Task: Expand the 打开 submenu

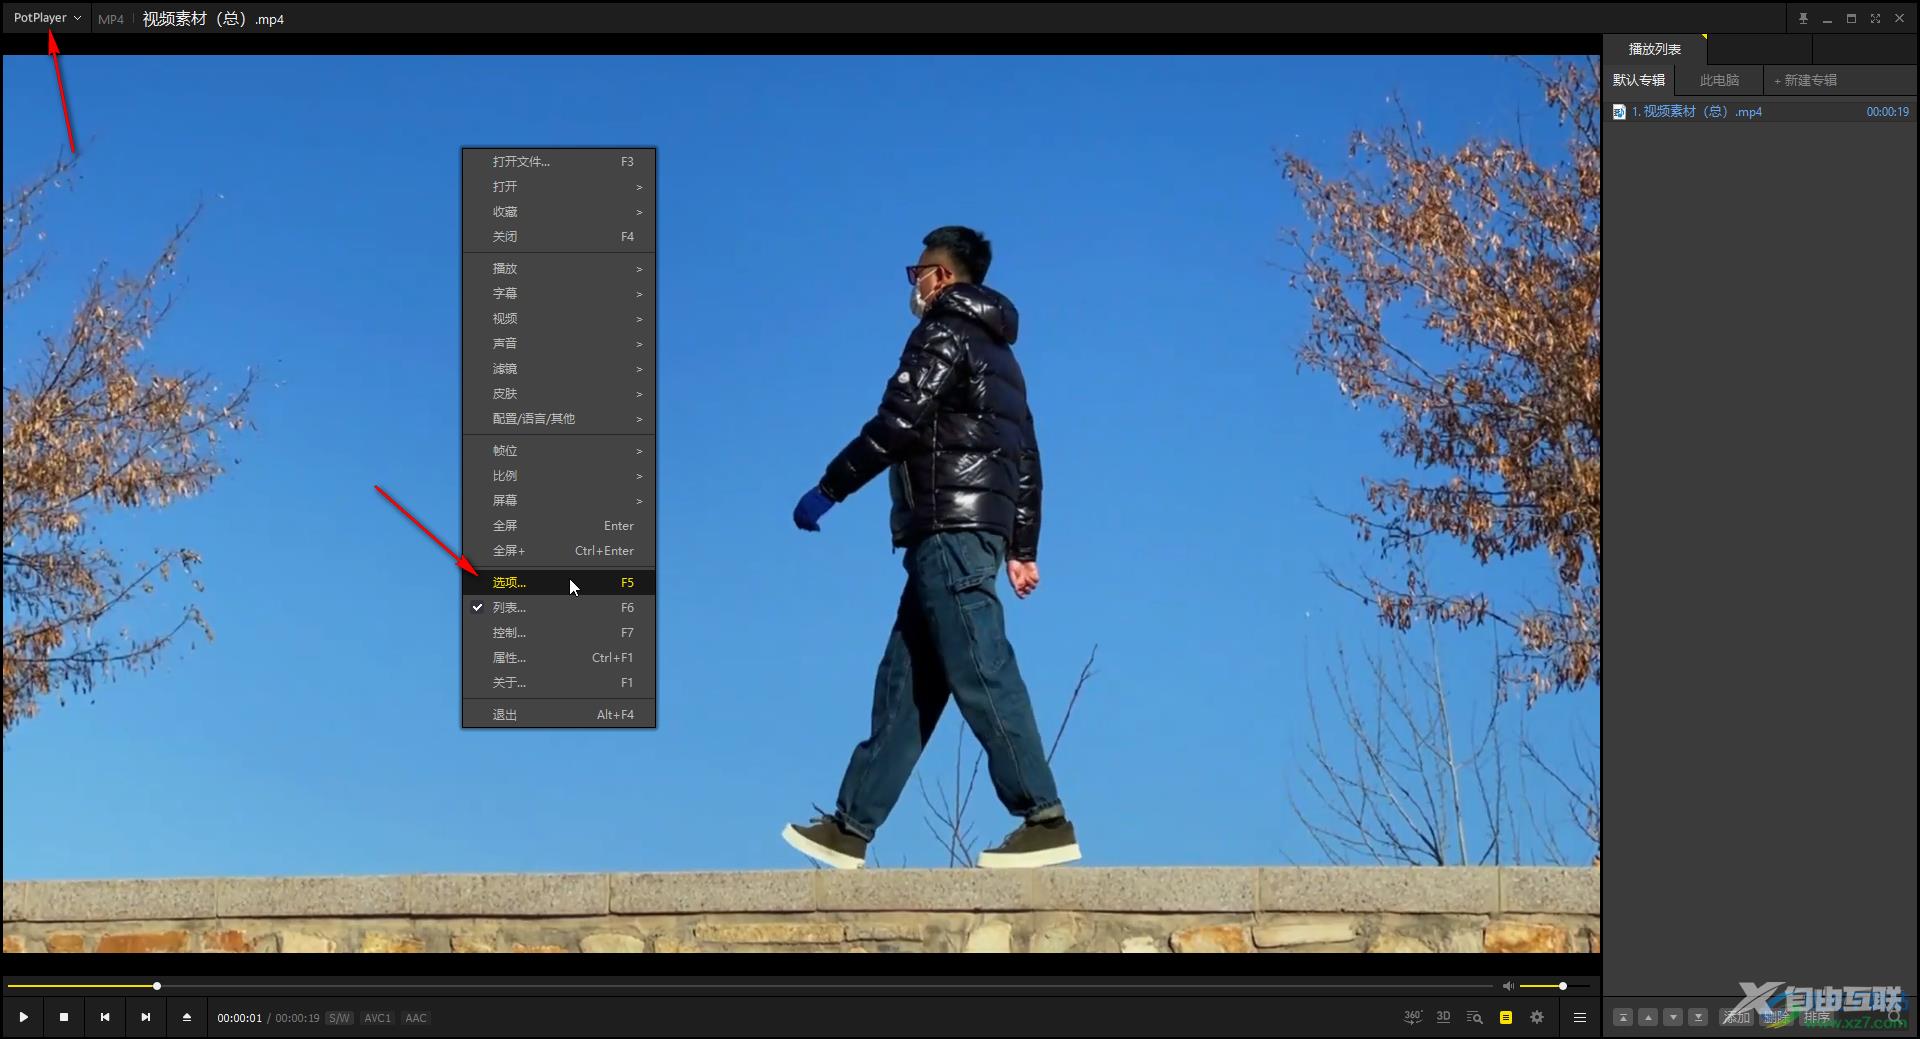Action: click(x=559, y=186)
